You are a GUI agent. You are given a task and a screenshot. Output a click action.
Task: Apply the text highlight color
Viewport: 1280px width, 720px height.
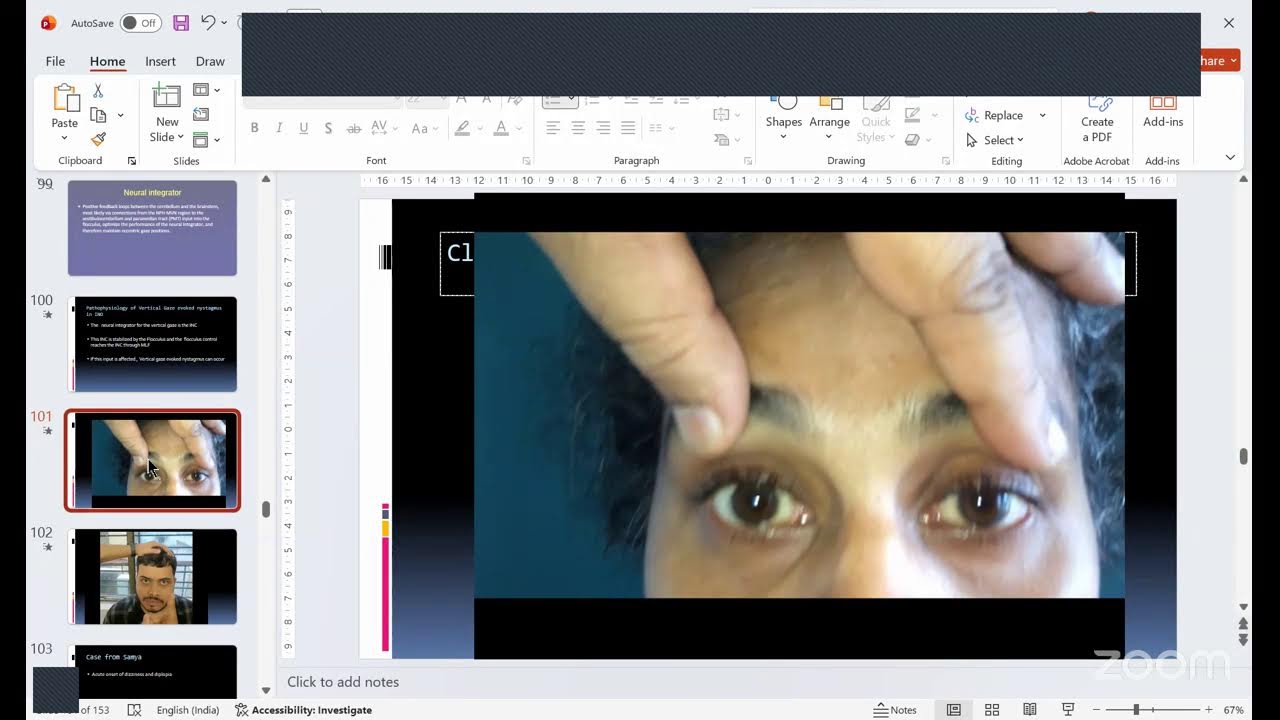tap(462, 128)
